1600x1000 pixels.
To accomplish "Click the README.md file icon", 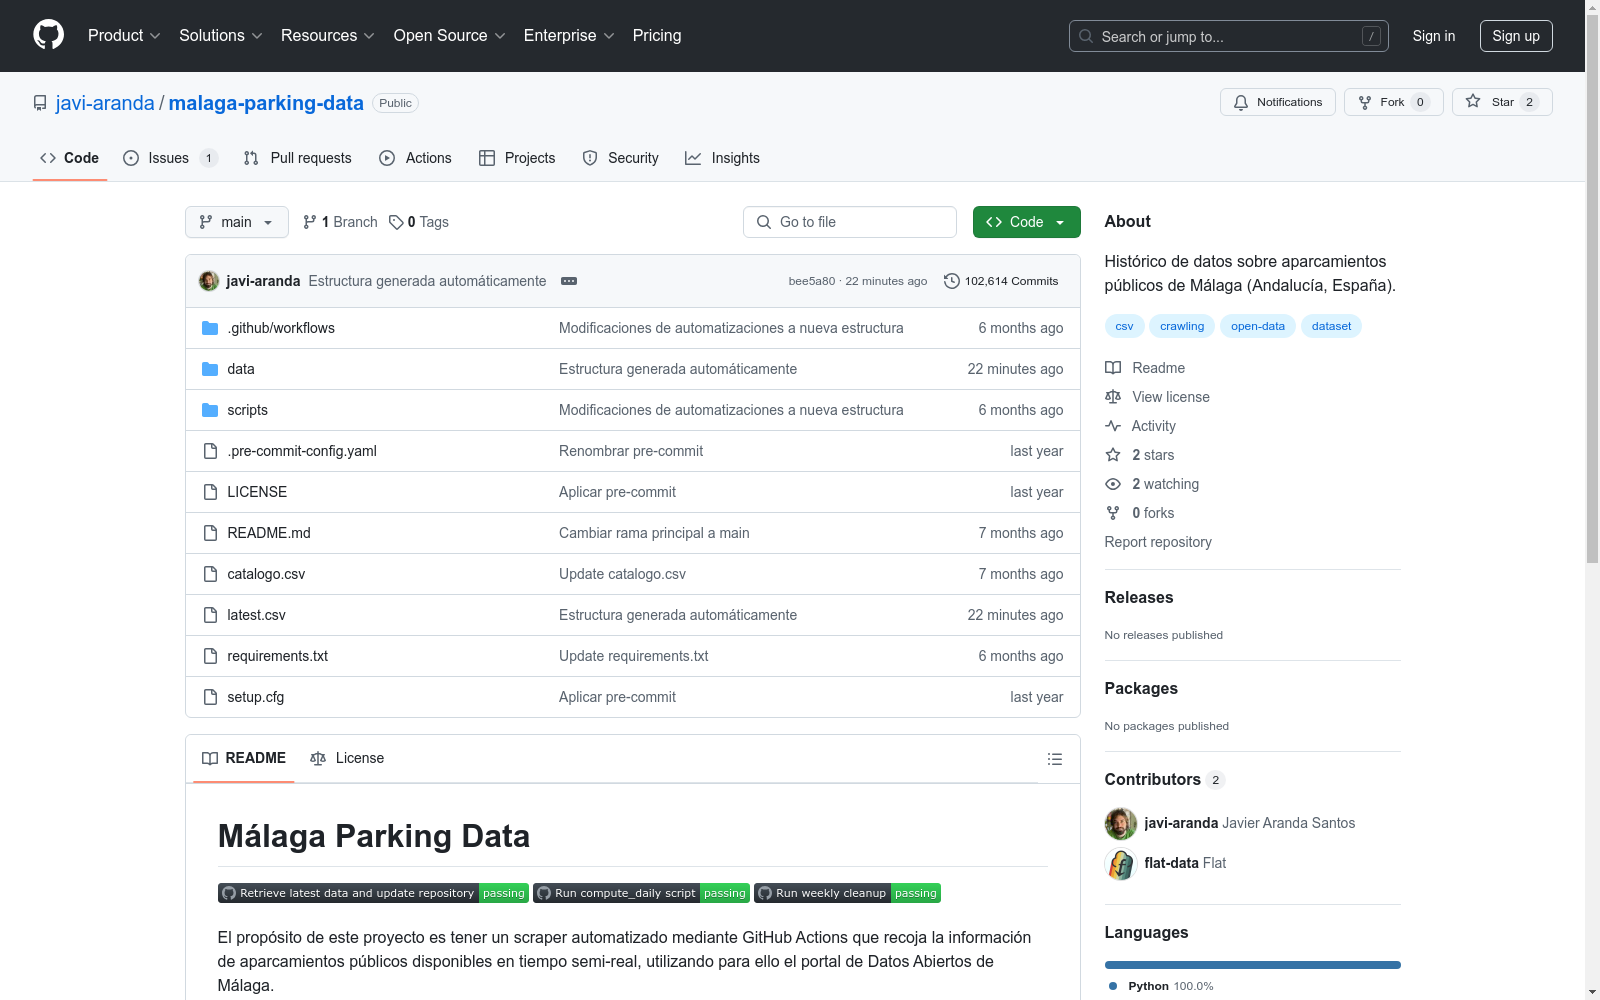I will (x=210, y=533).
